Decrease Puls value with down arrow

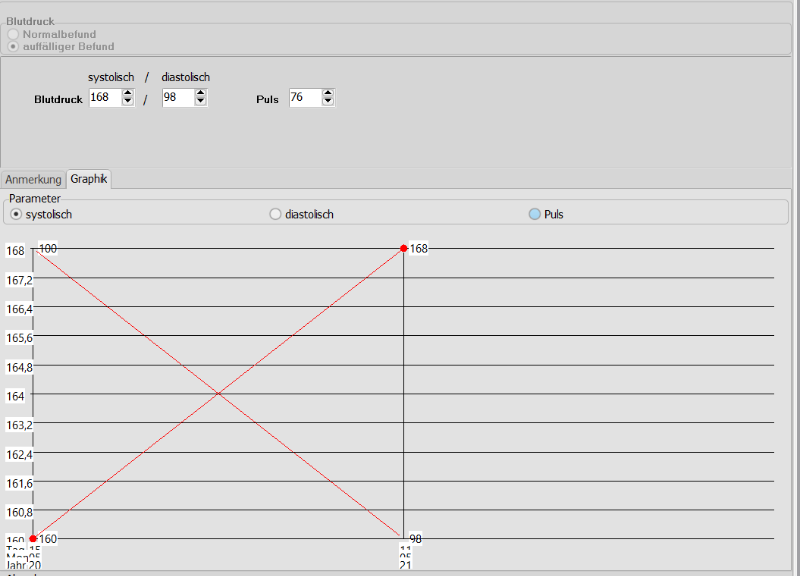tap(328, 102)
